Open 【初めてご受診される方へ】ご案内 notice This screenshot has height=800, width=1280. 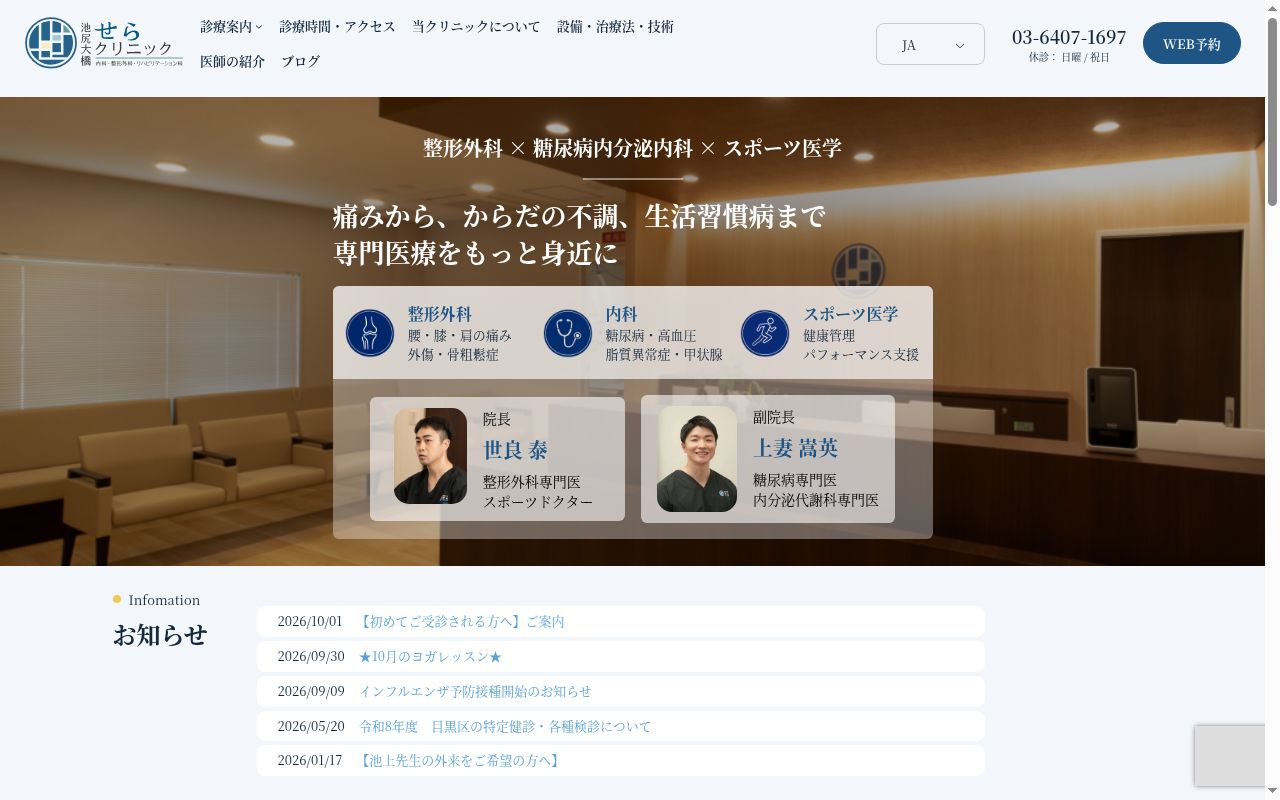(461, 621)
